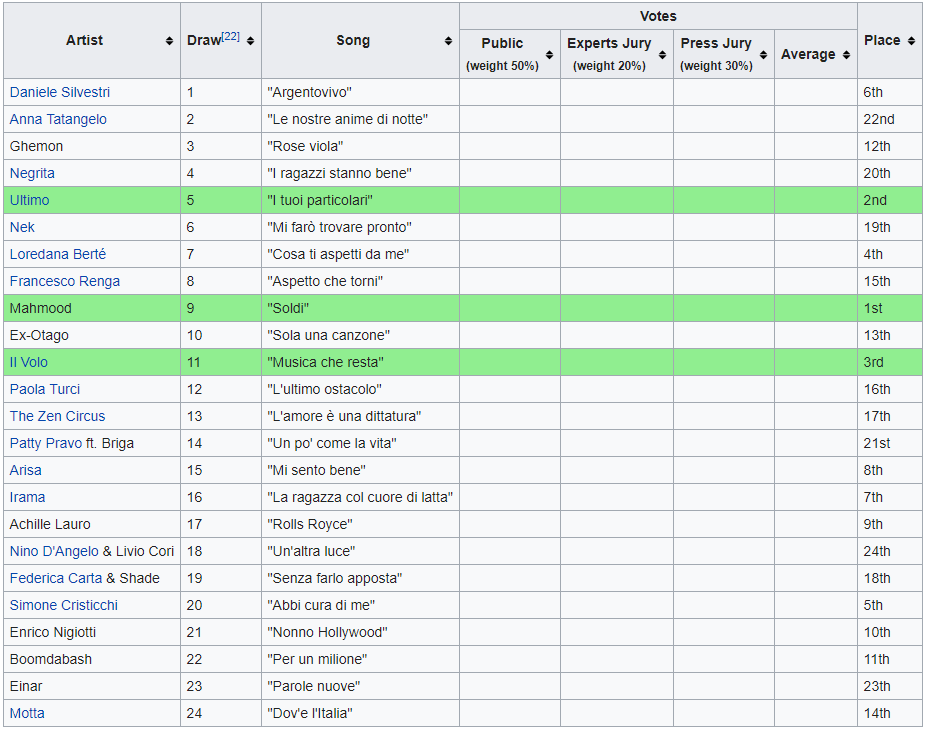Follow the Ultimo link in green row
The height and width of the screenshot is (729, 926).
[x=29, y=200]
